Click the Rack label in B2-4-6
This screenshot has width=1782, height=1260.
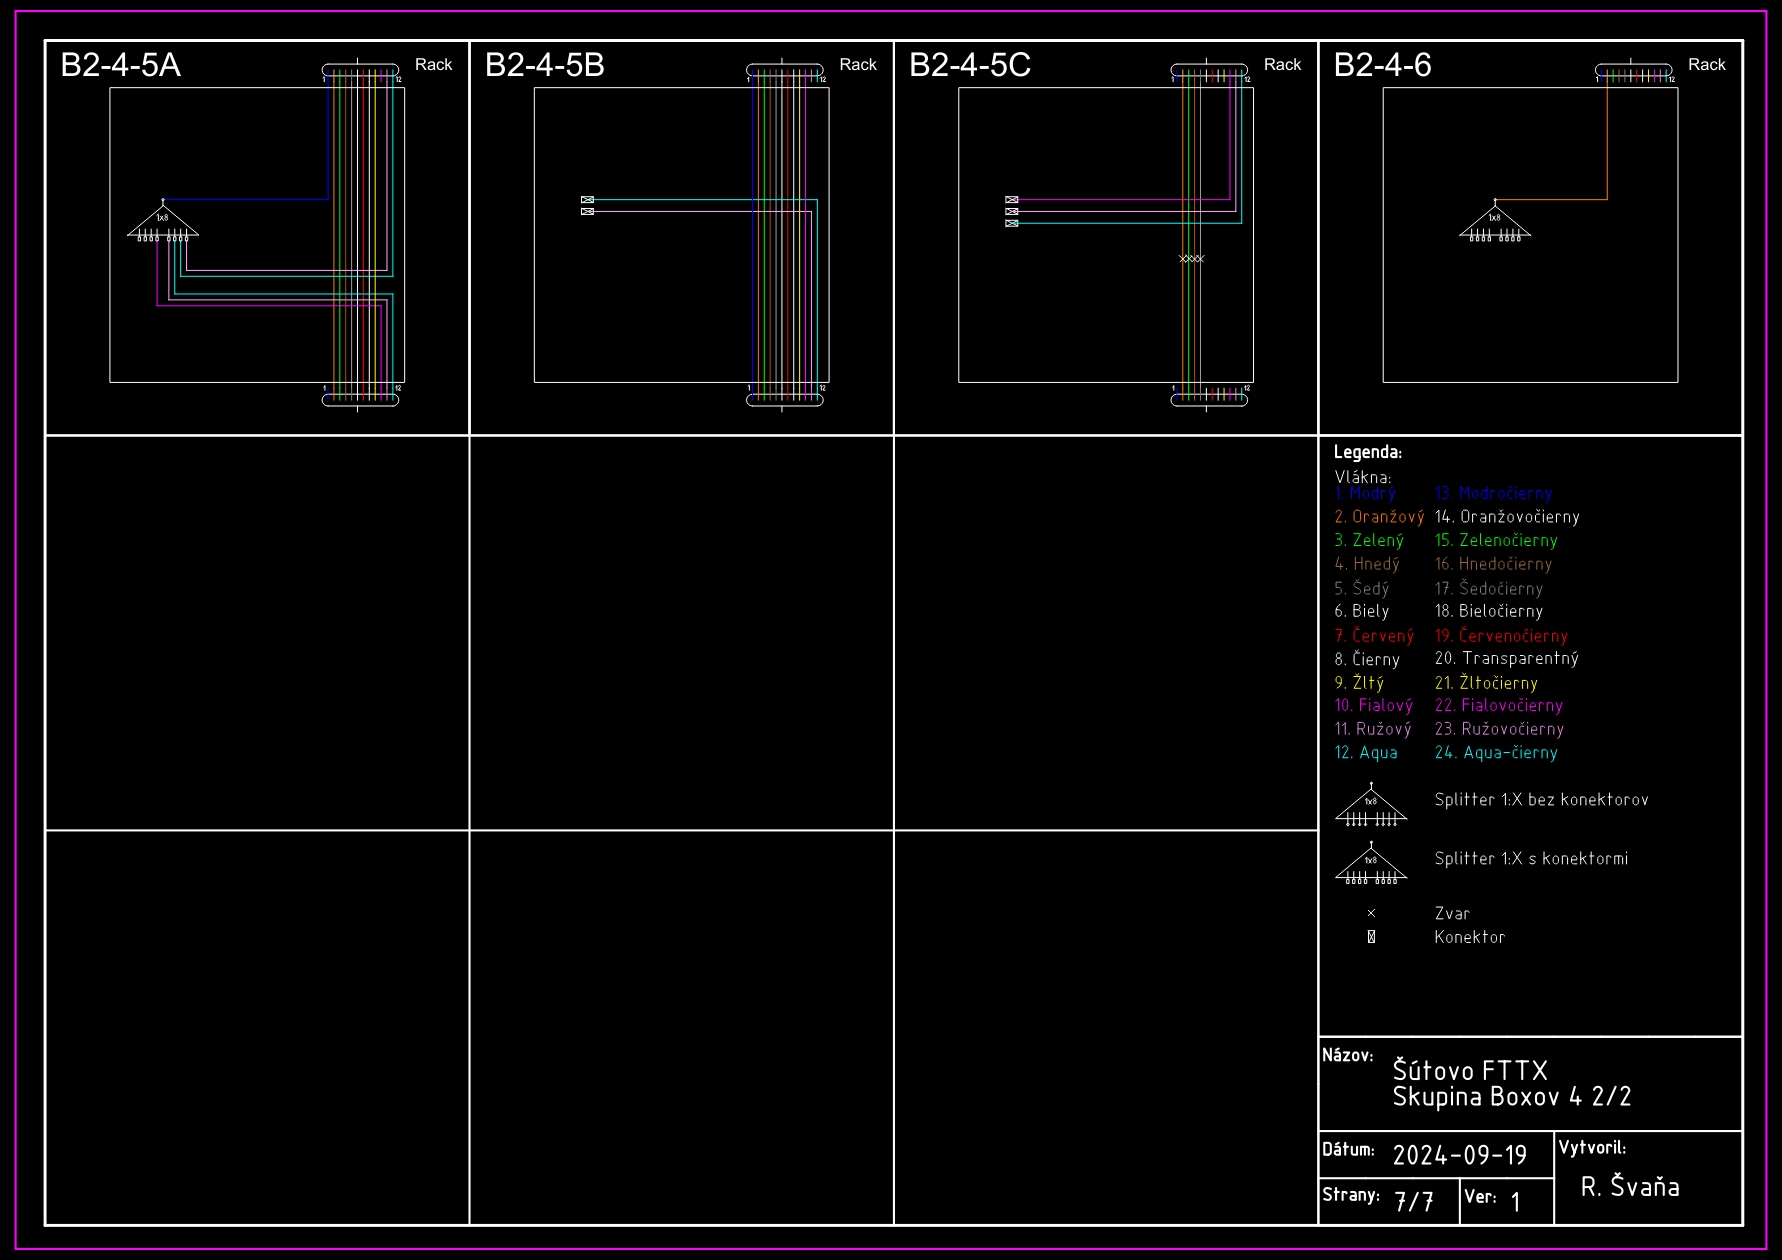[x=1706, y=65]
